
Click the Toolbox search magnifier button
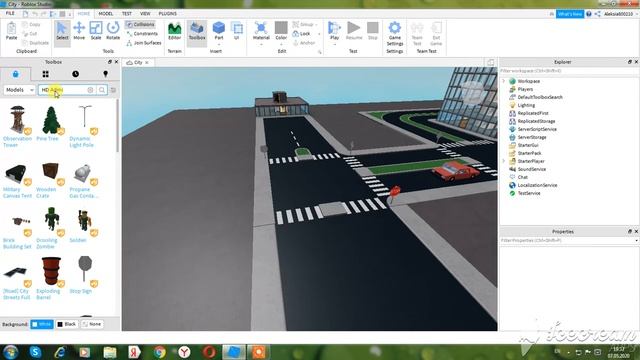pos(102,90)
